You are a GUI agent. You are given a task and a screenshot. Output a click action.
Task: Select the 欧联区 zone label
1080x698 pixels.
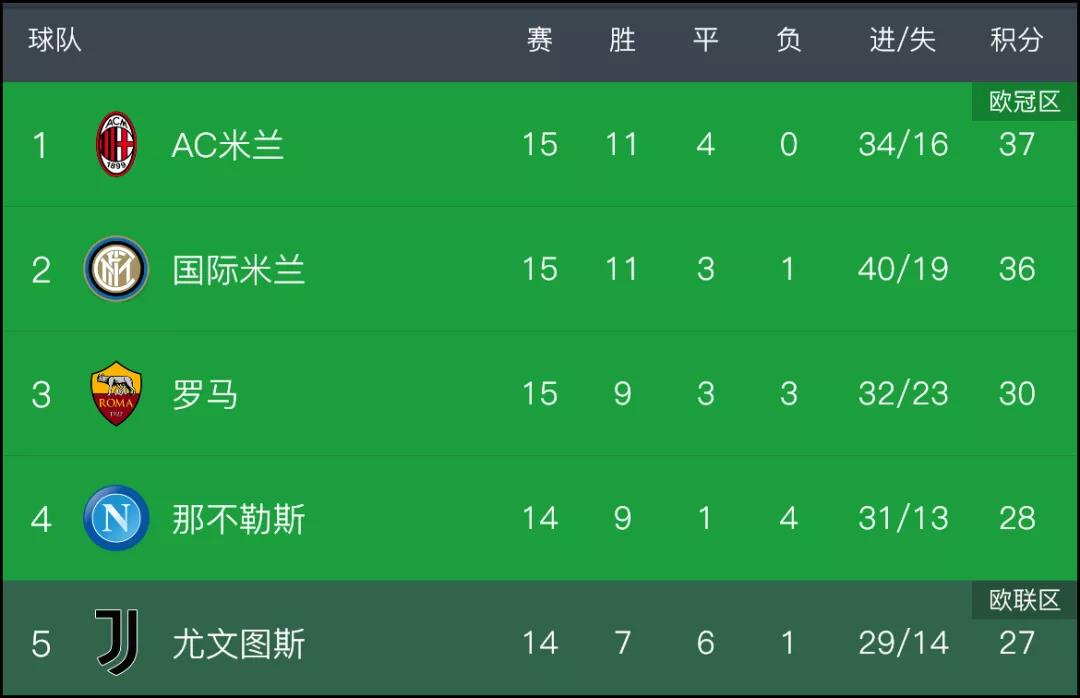1024,599
